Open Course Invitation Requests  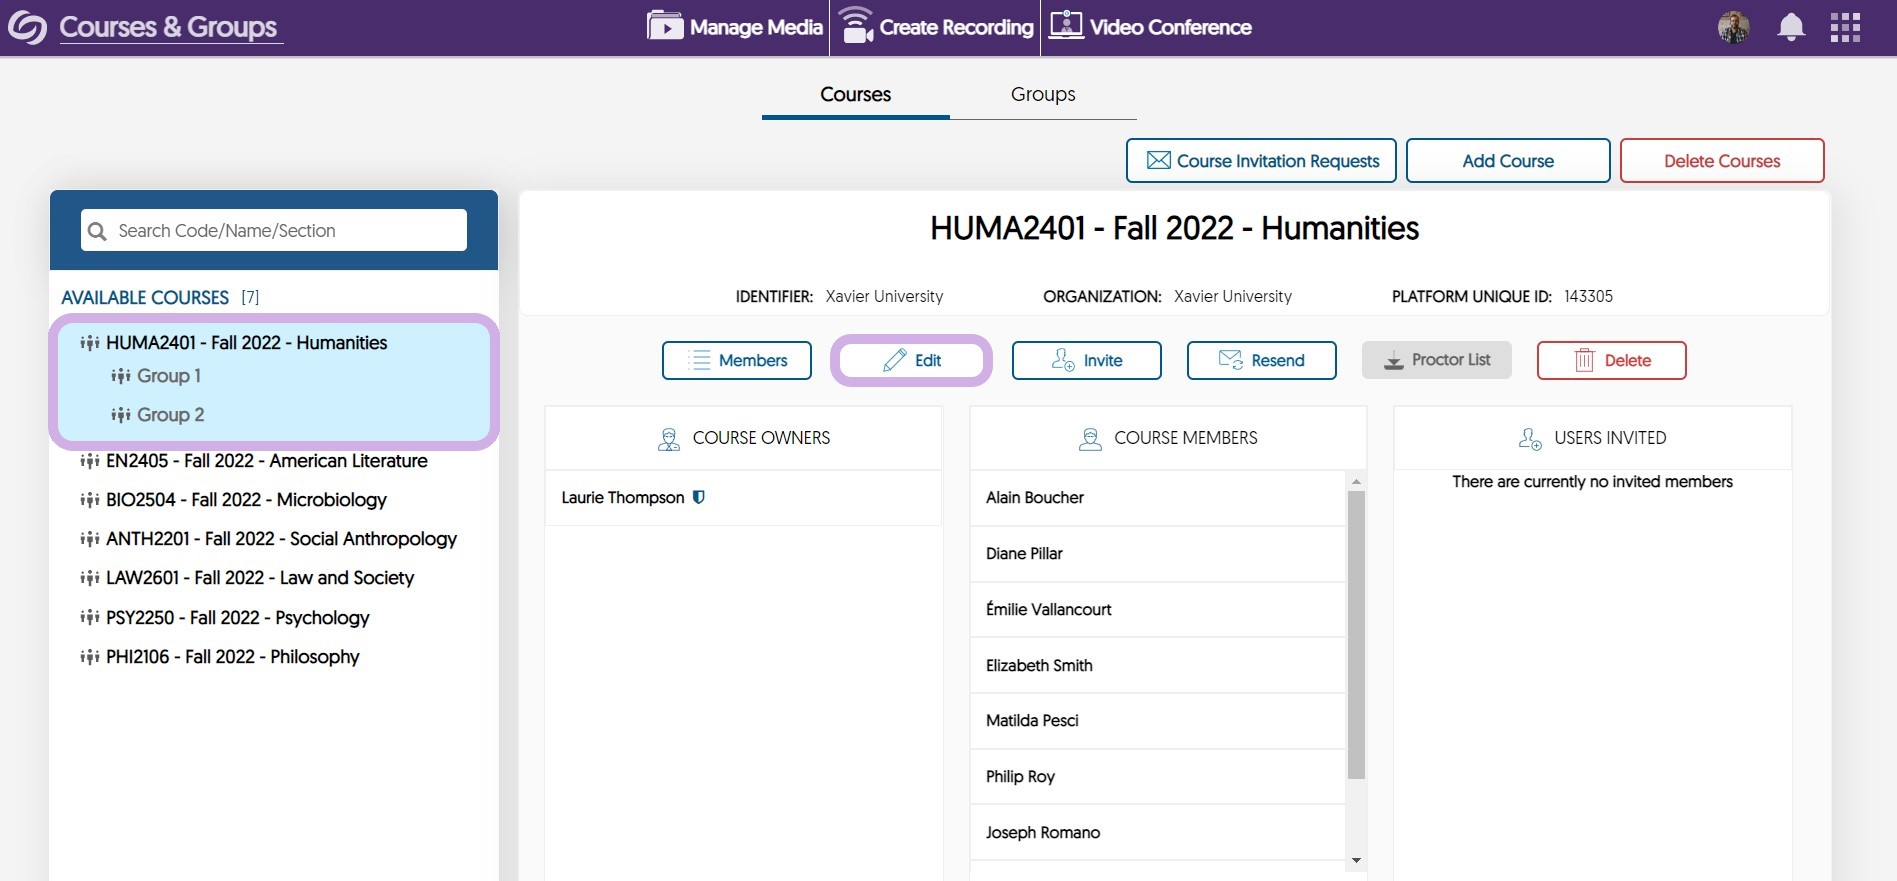point(1261,161)
